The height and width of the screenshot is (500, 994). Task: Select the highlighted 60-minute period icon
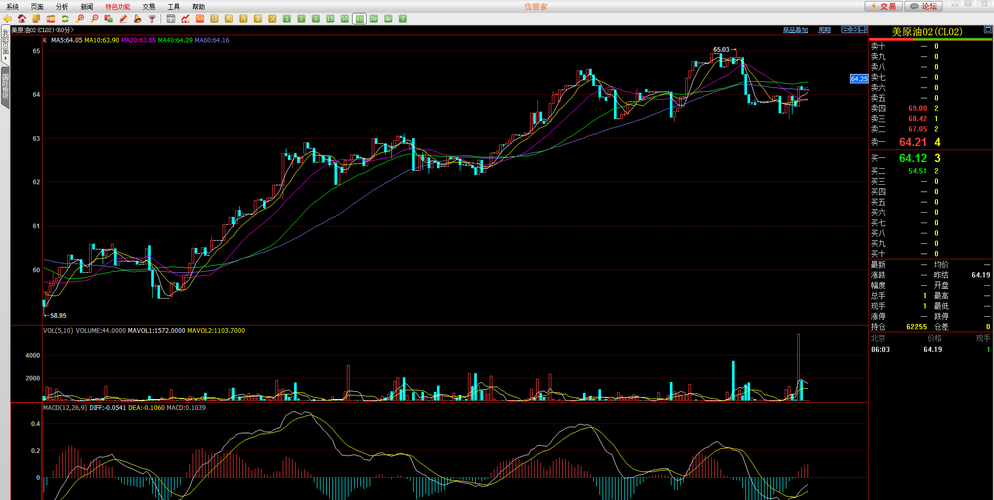(359, 19)
